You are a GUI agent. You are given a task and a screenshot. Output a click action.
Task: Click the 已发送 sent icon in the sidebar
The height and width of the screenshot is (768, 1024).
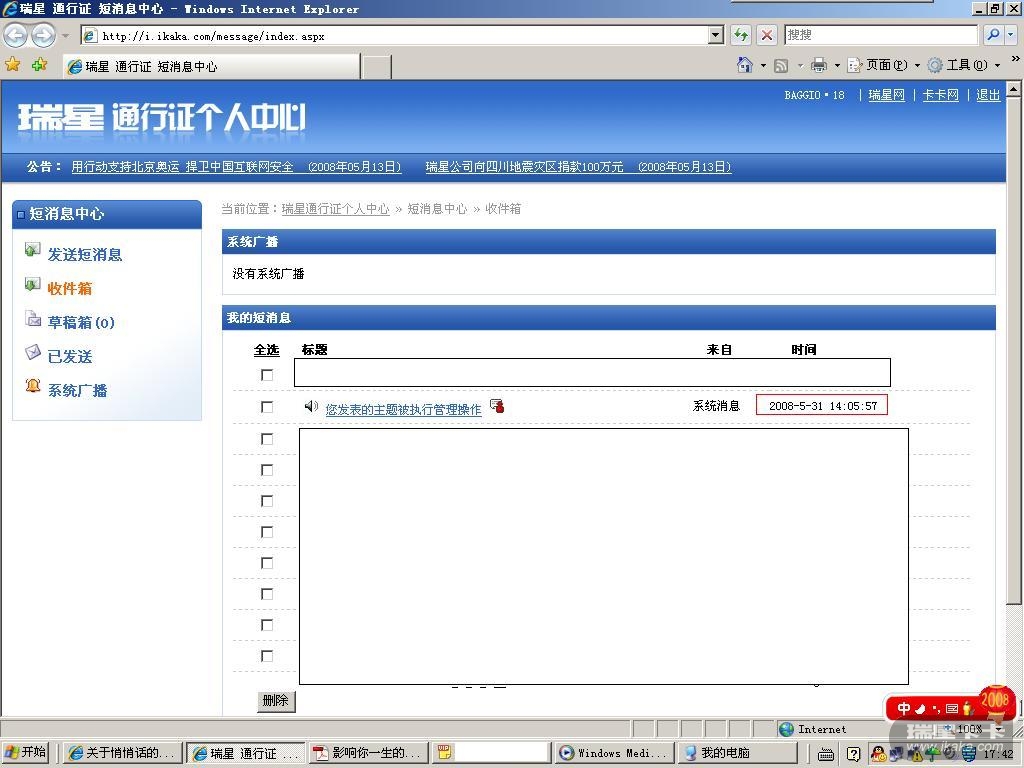pos(33,352)
